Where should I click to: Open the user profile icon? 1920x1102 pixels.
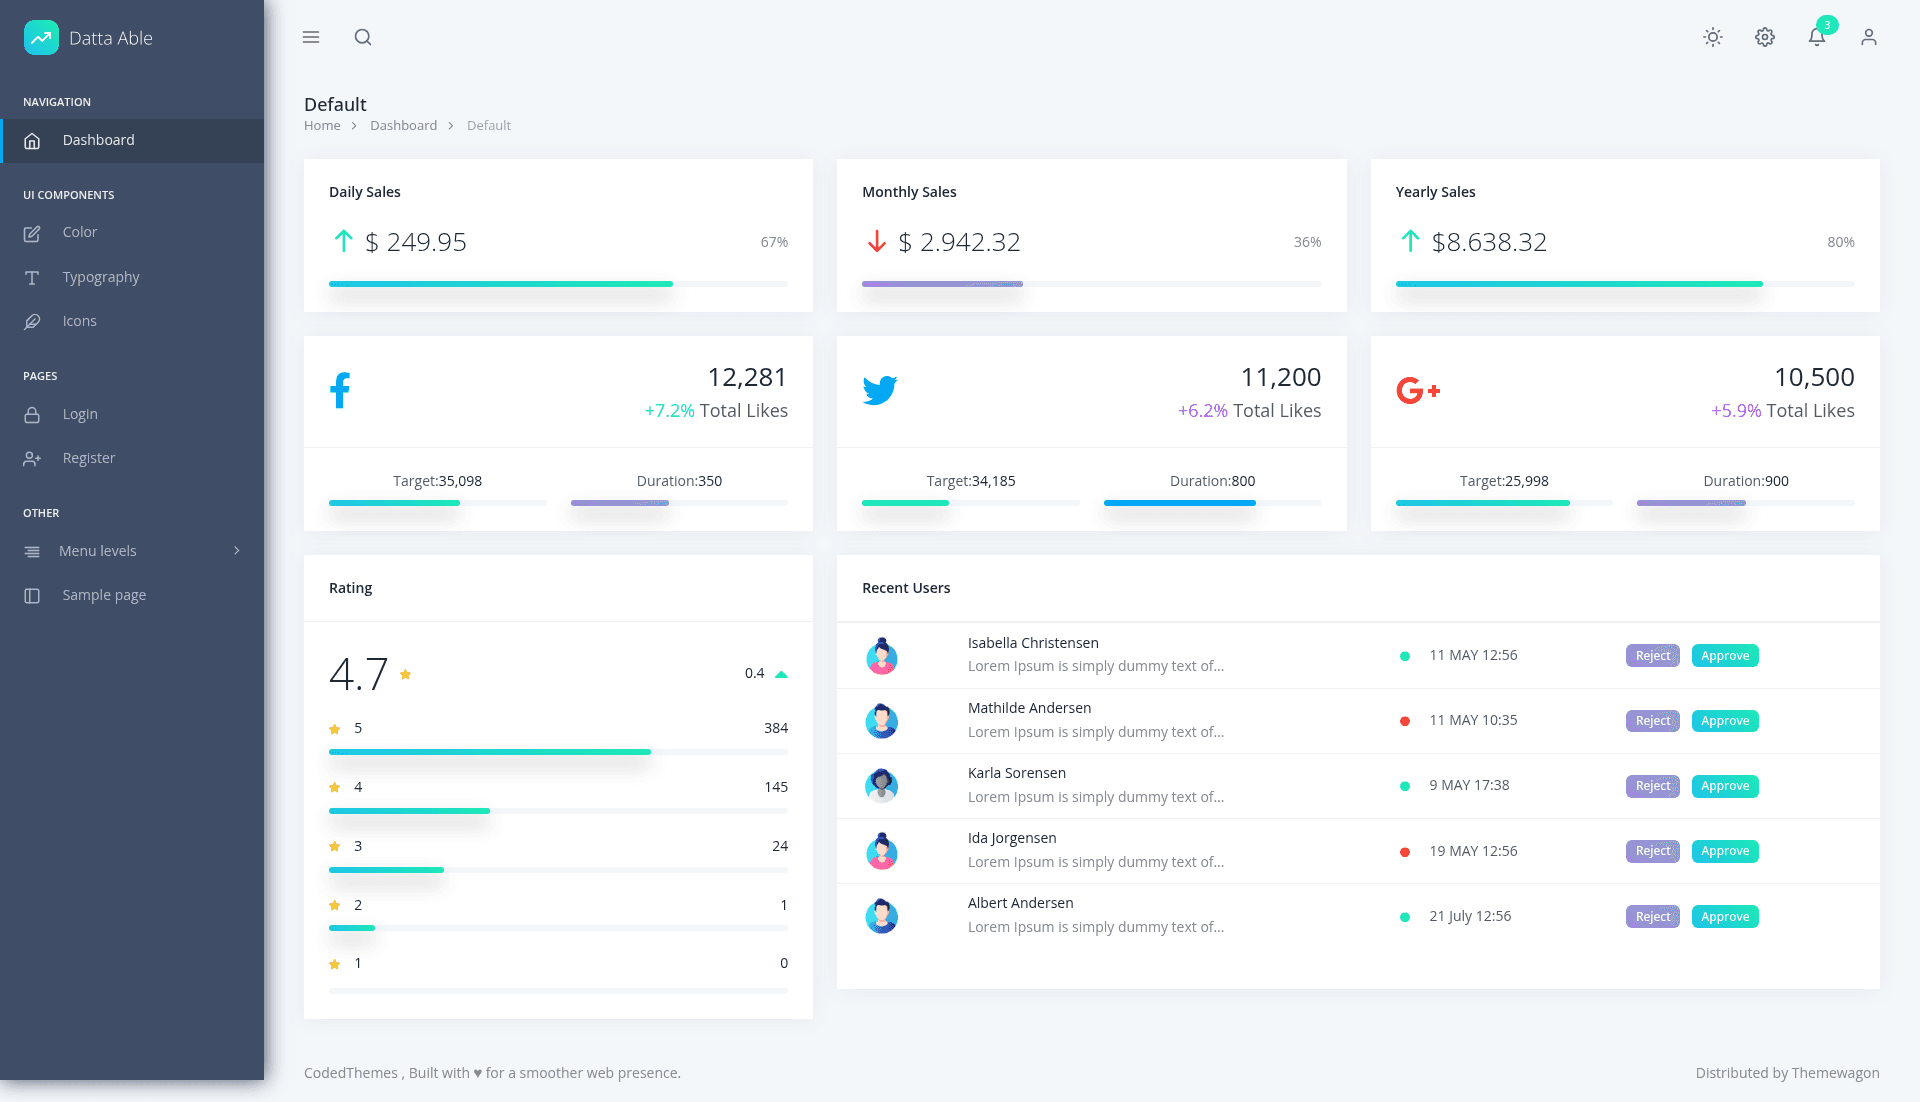(1869, 37)
